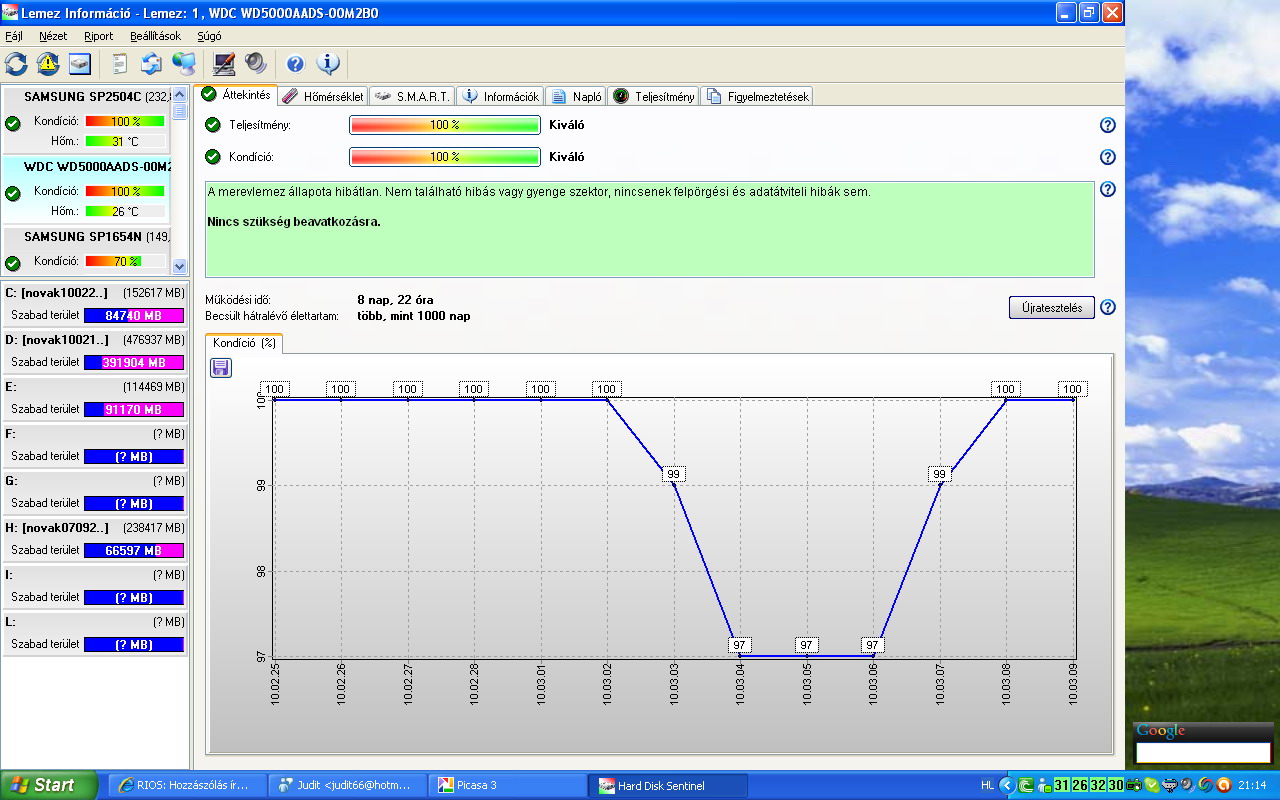Viewport: 1280px width, 800px height.
Task: Switch to the Teljesítmény tab
Action: point(654,97)
